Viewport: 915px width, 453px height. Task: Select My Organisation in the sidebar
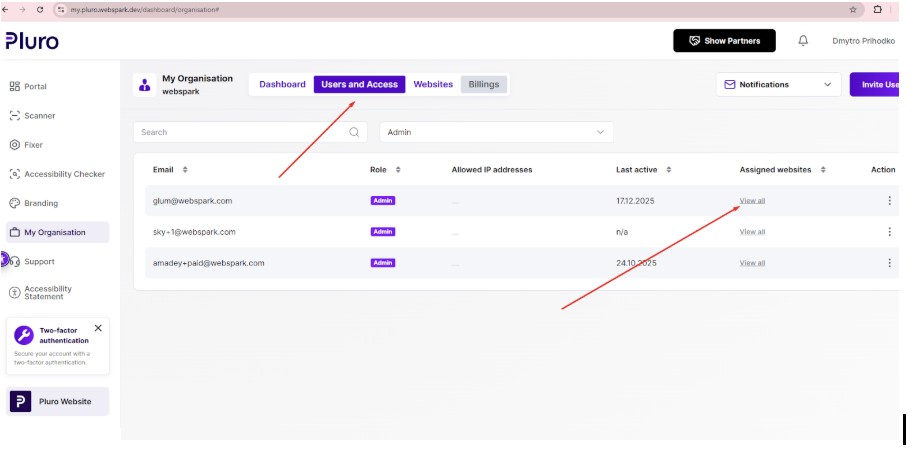[x=57, y=232]
